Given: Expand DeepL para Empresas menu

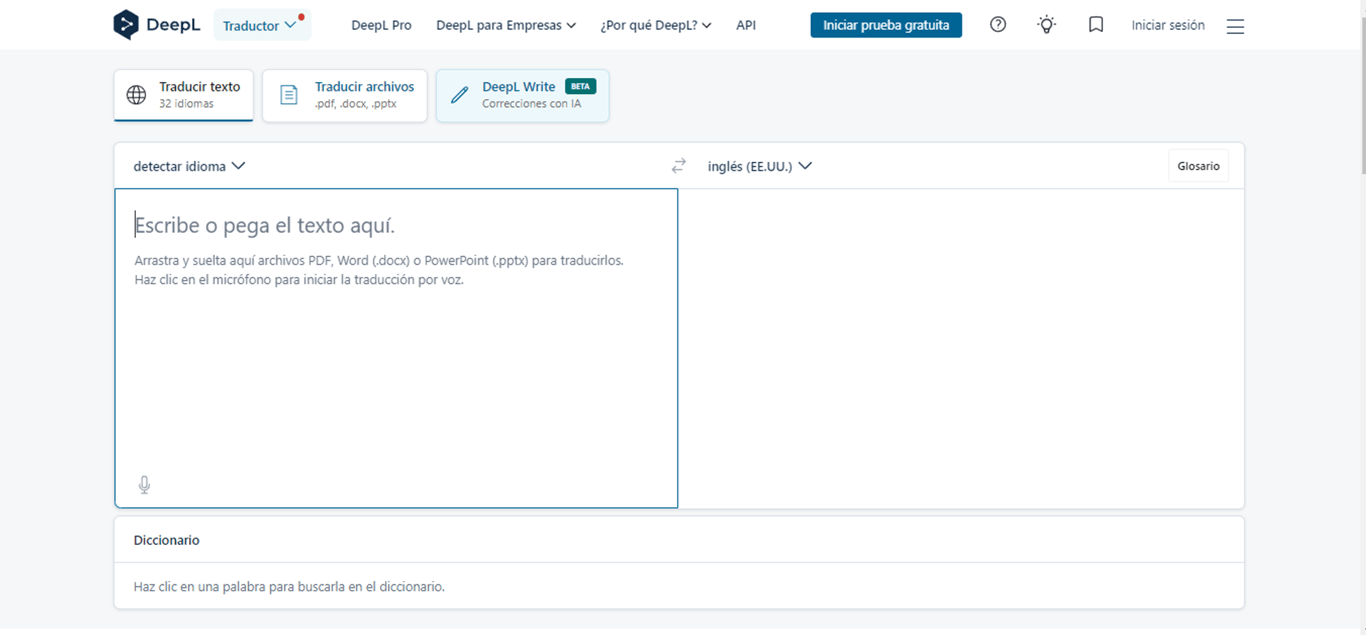Looking at the screenshot, I should point(506,25).
